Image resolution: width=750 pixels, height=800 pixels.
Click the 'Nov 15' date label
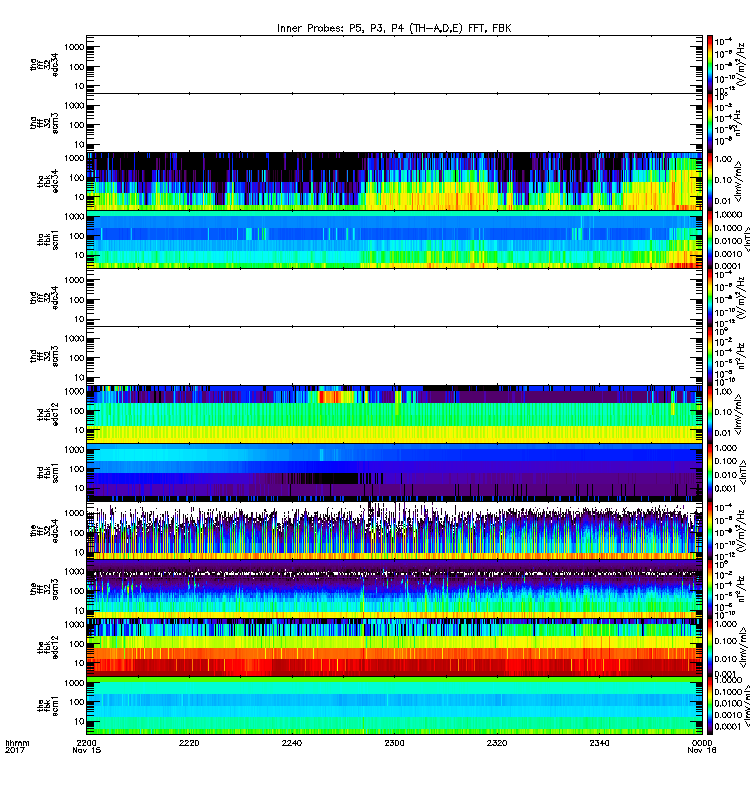tap(87, 750)
